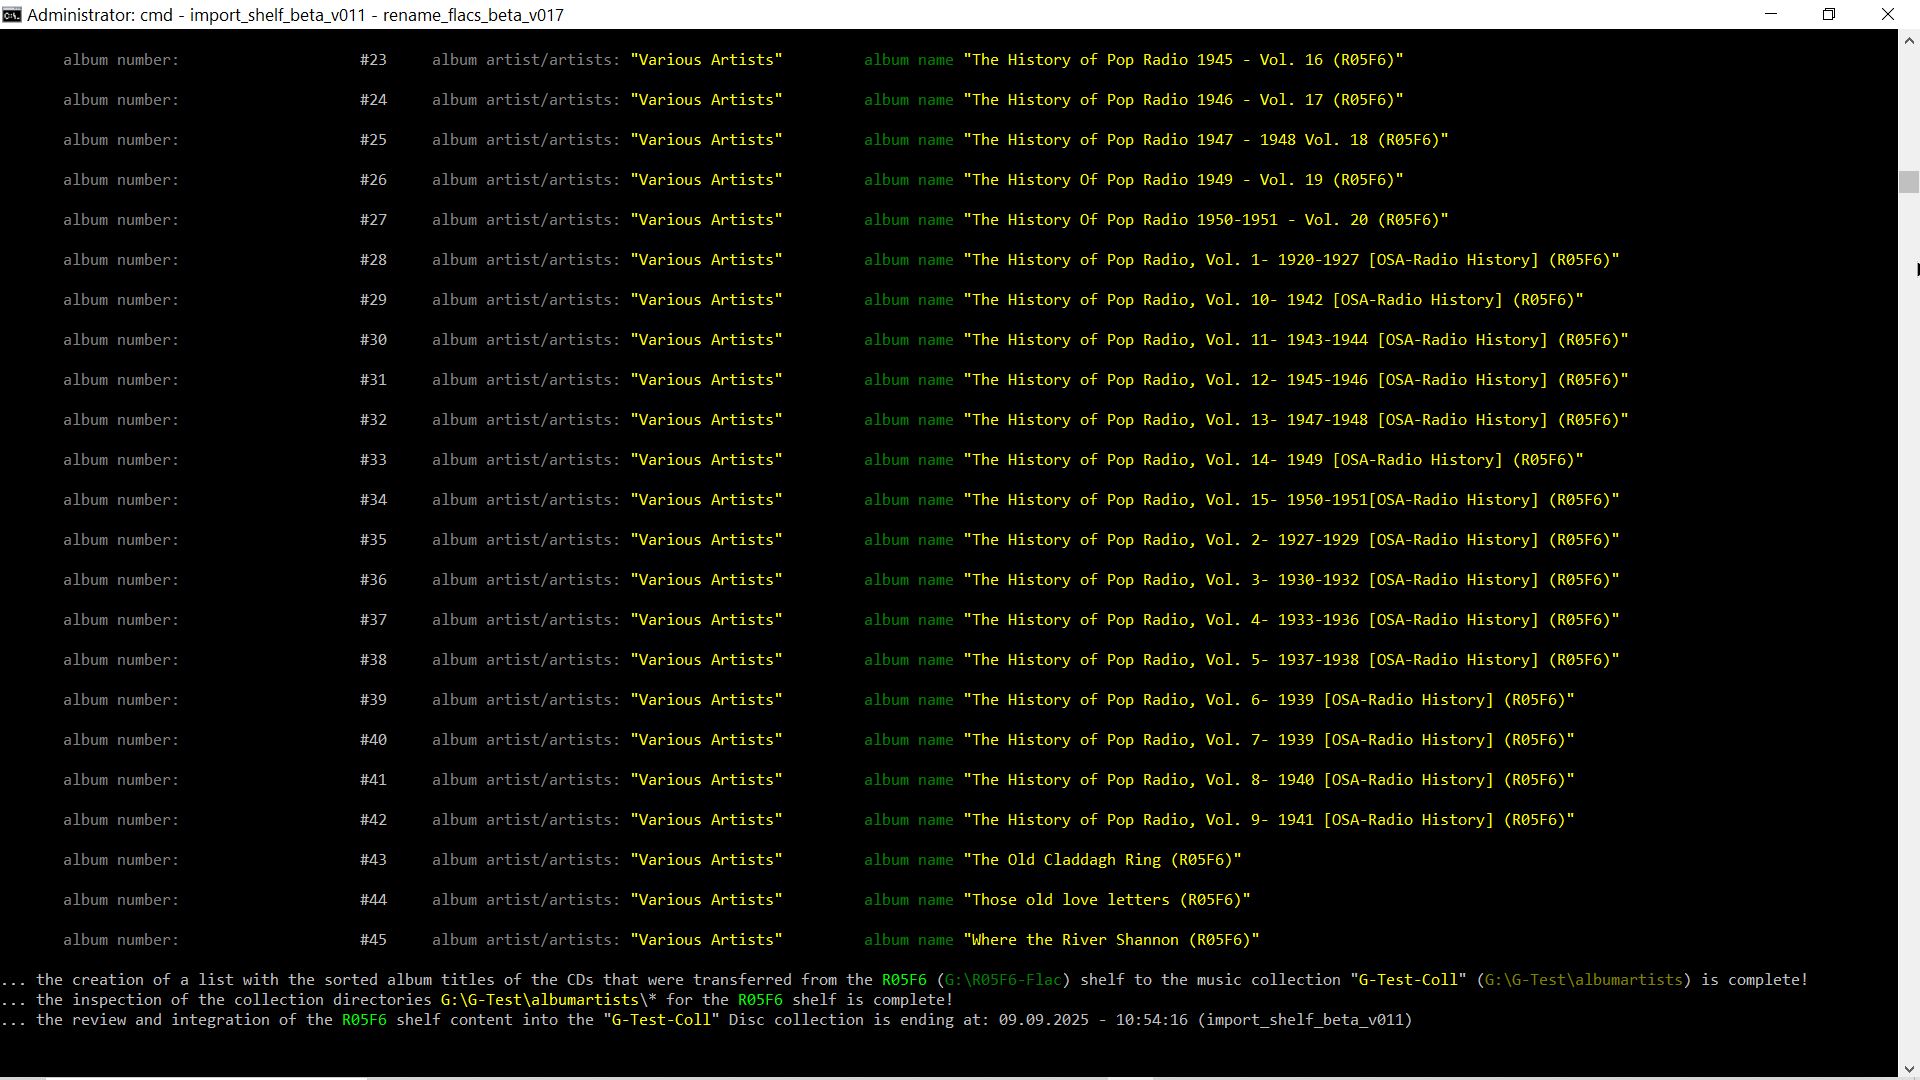Minimize the cmd window

click(1771, 14)
